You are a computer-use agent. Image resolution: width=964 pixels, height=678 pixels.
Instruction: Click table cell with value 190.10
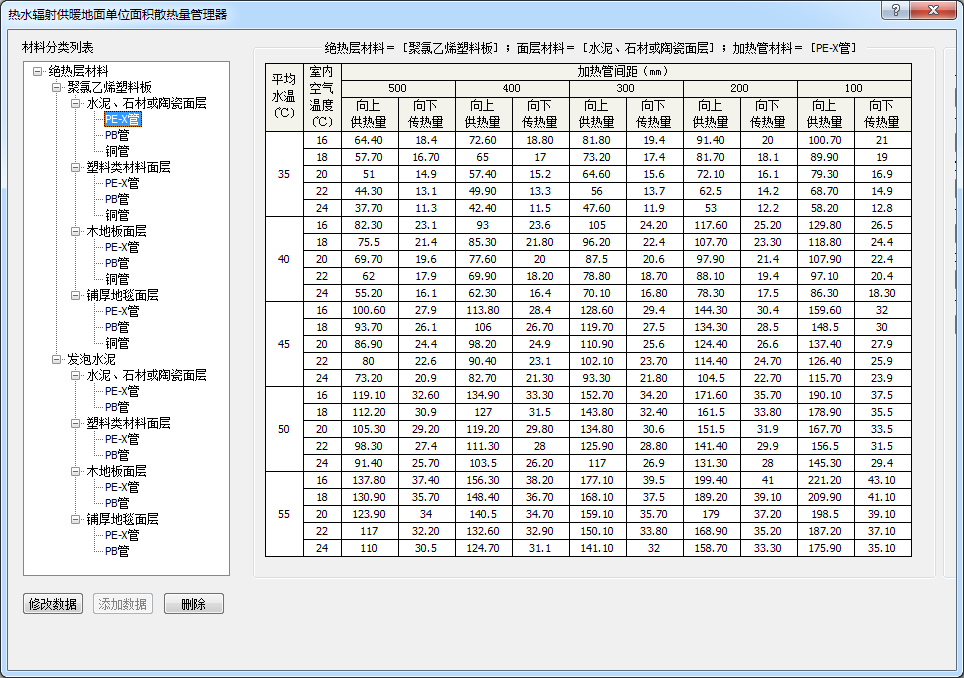tap(825, 395)
